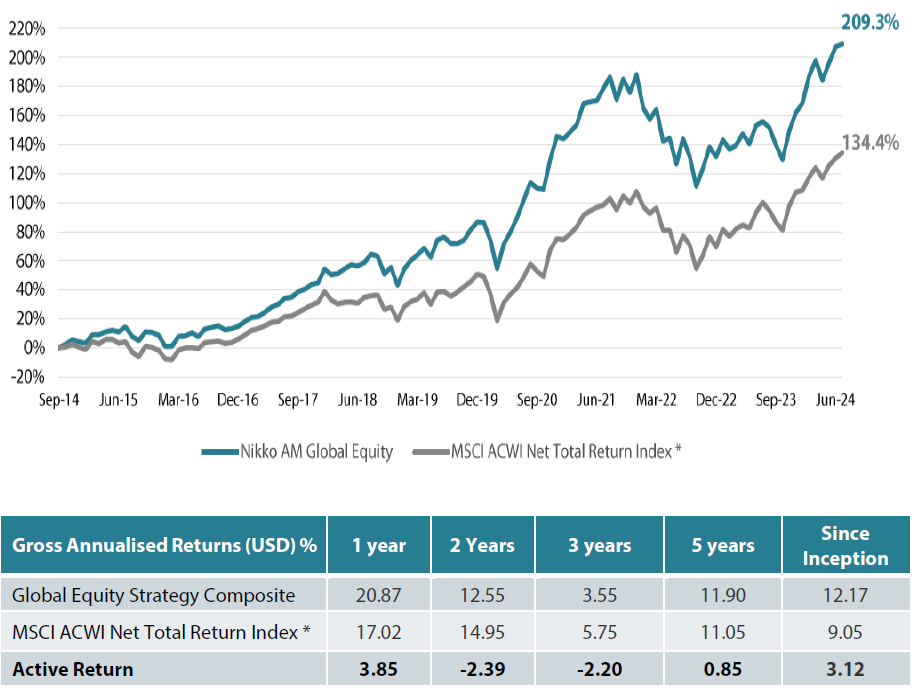Click the 12.17 table cell
The height and width of the screenshot is (690, 914).
846,595
